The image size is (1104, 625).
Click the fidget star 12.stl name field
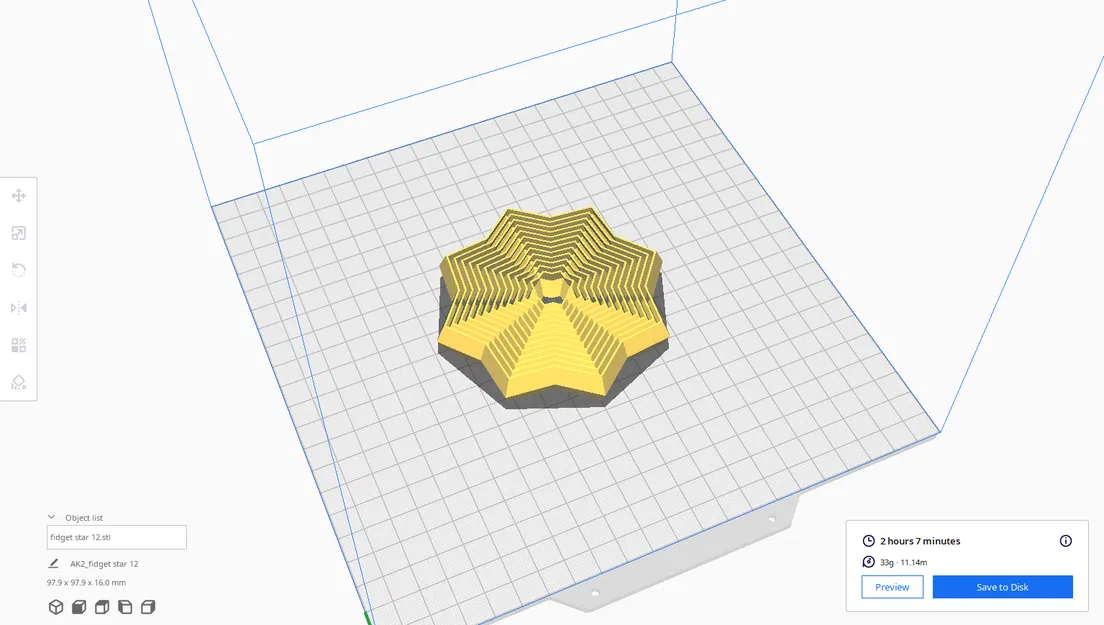[x=116, y=537]
